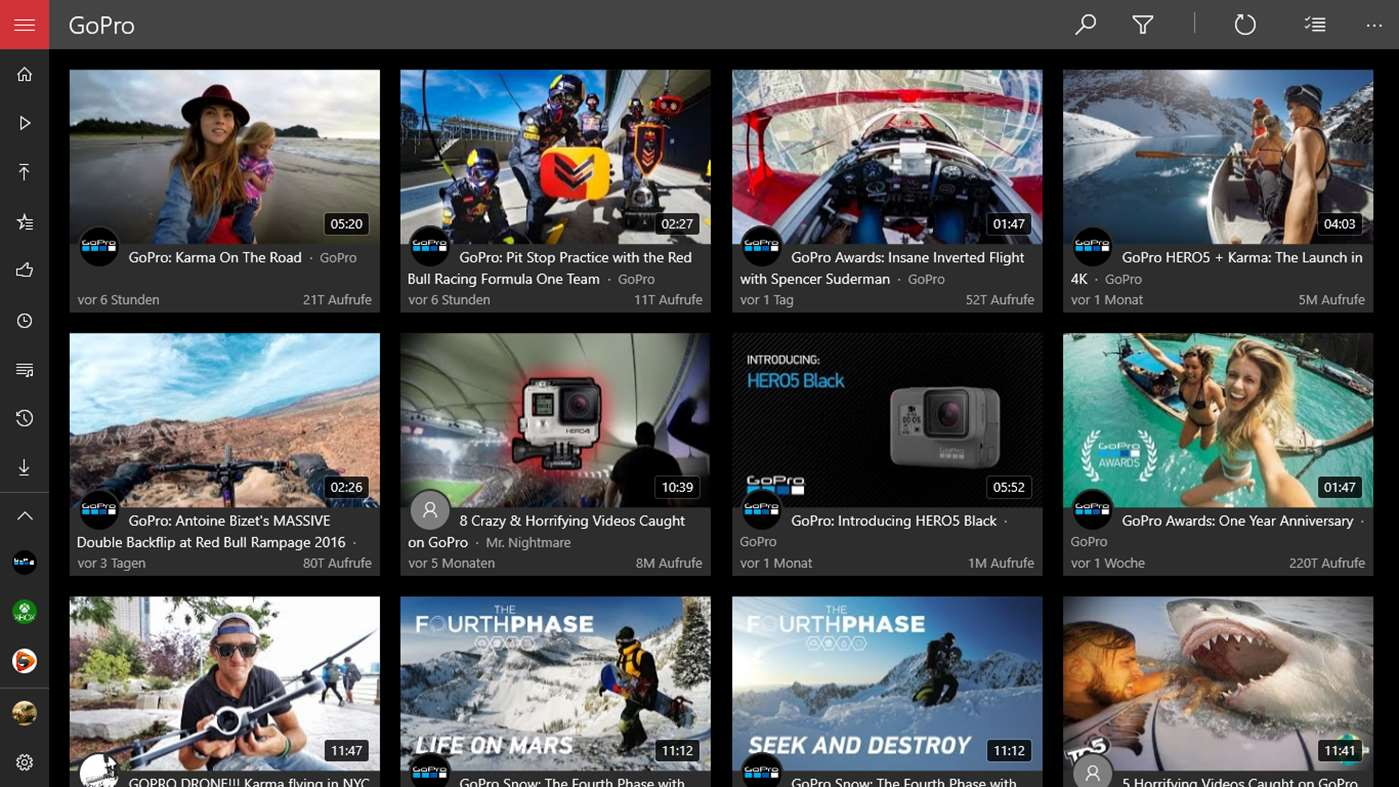Toggle multi-select checklist mode
The image size is (1399, 787).
1315,24
